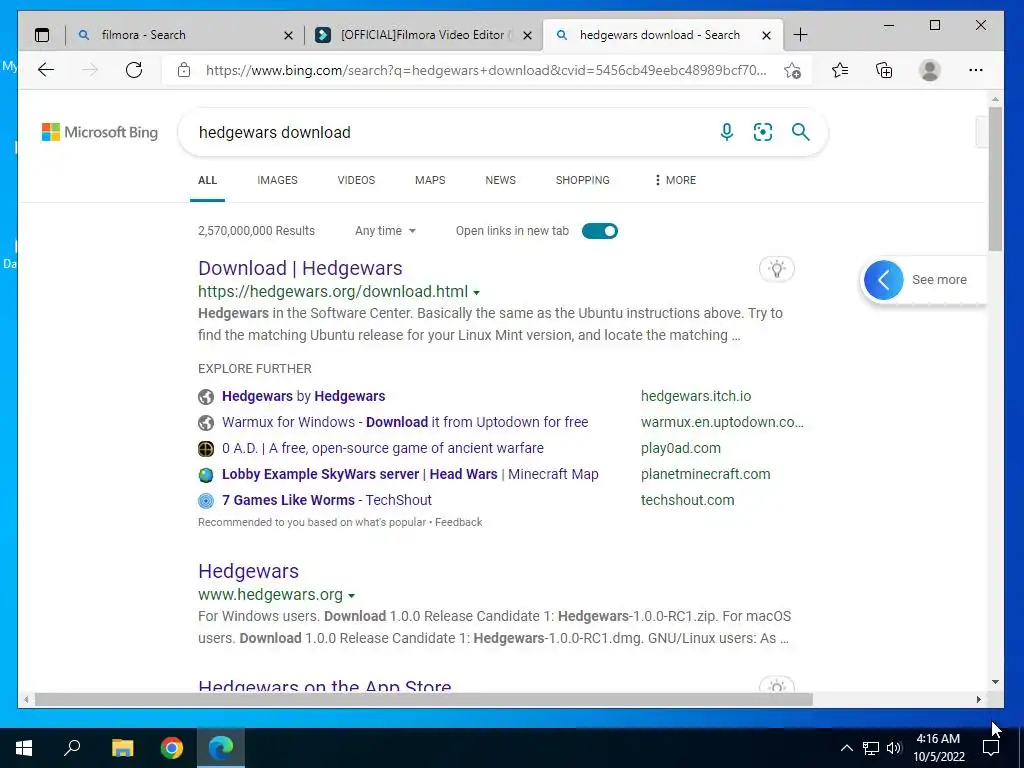Show hidden tray icons chevron
The width and height of the screenshot is (1024, 768).
pyautogui.click(x=846, y=748)
